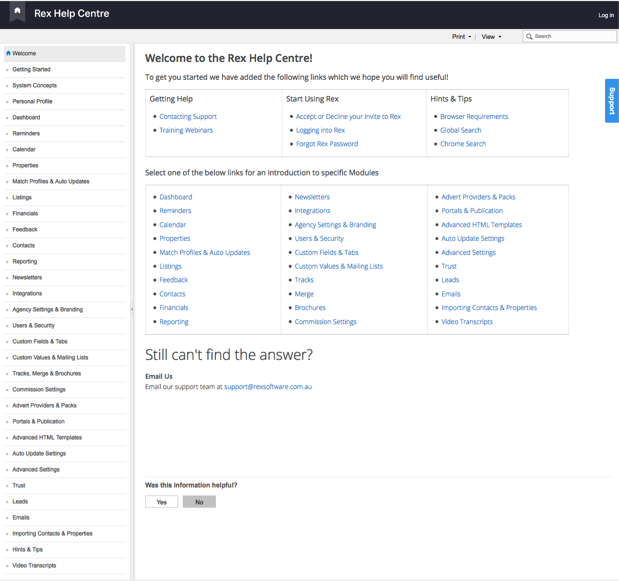The width and height of the screenshot is (619, 581).
Task: Click the Welcome house icon in sidebar
Action: pos(8,53)
